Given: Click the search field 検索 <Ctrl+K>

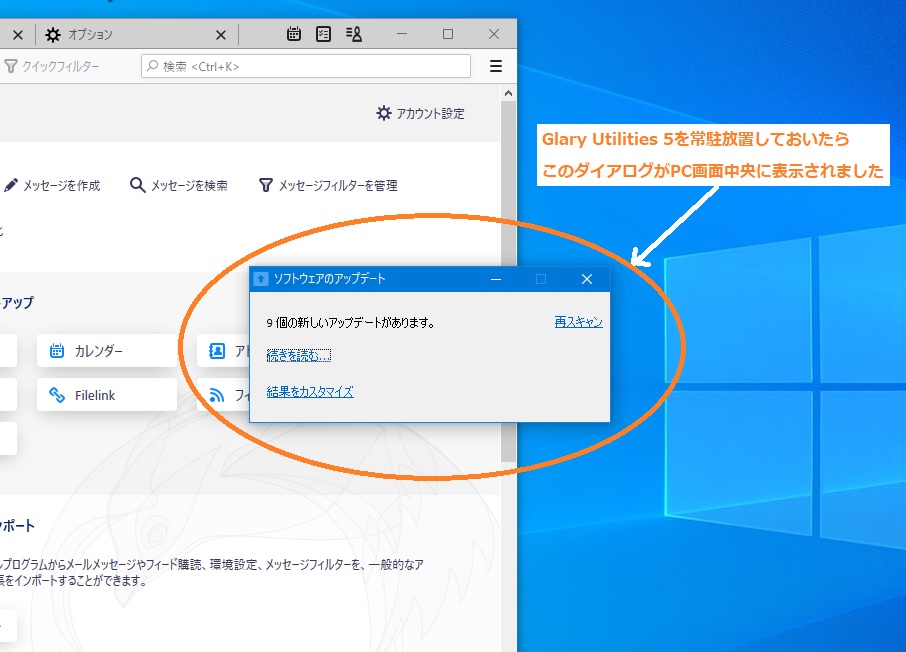Looking at the screenshot, I should (x=305, y=66).
